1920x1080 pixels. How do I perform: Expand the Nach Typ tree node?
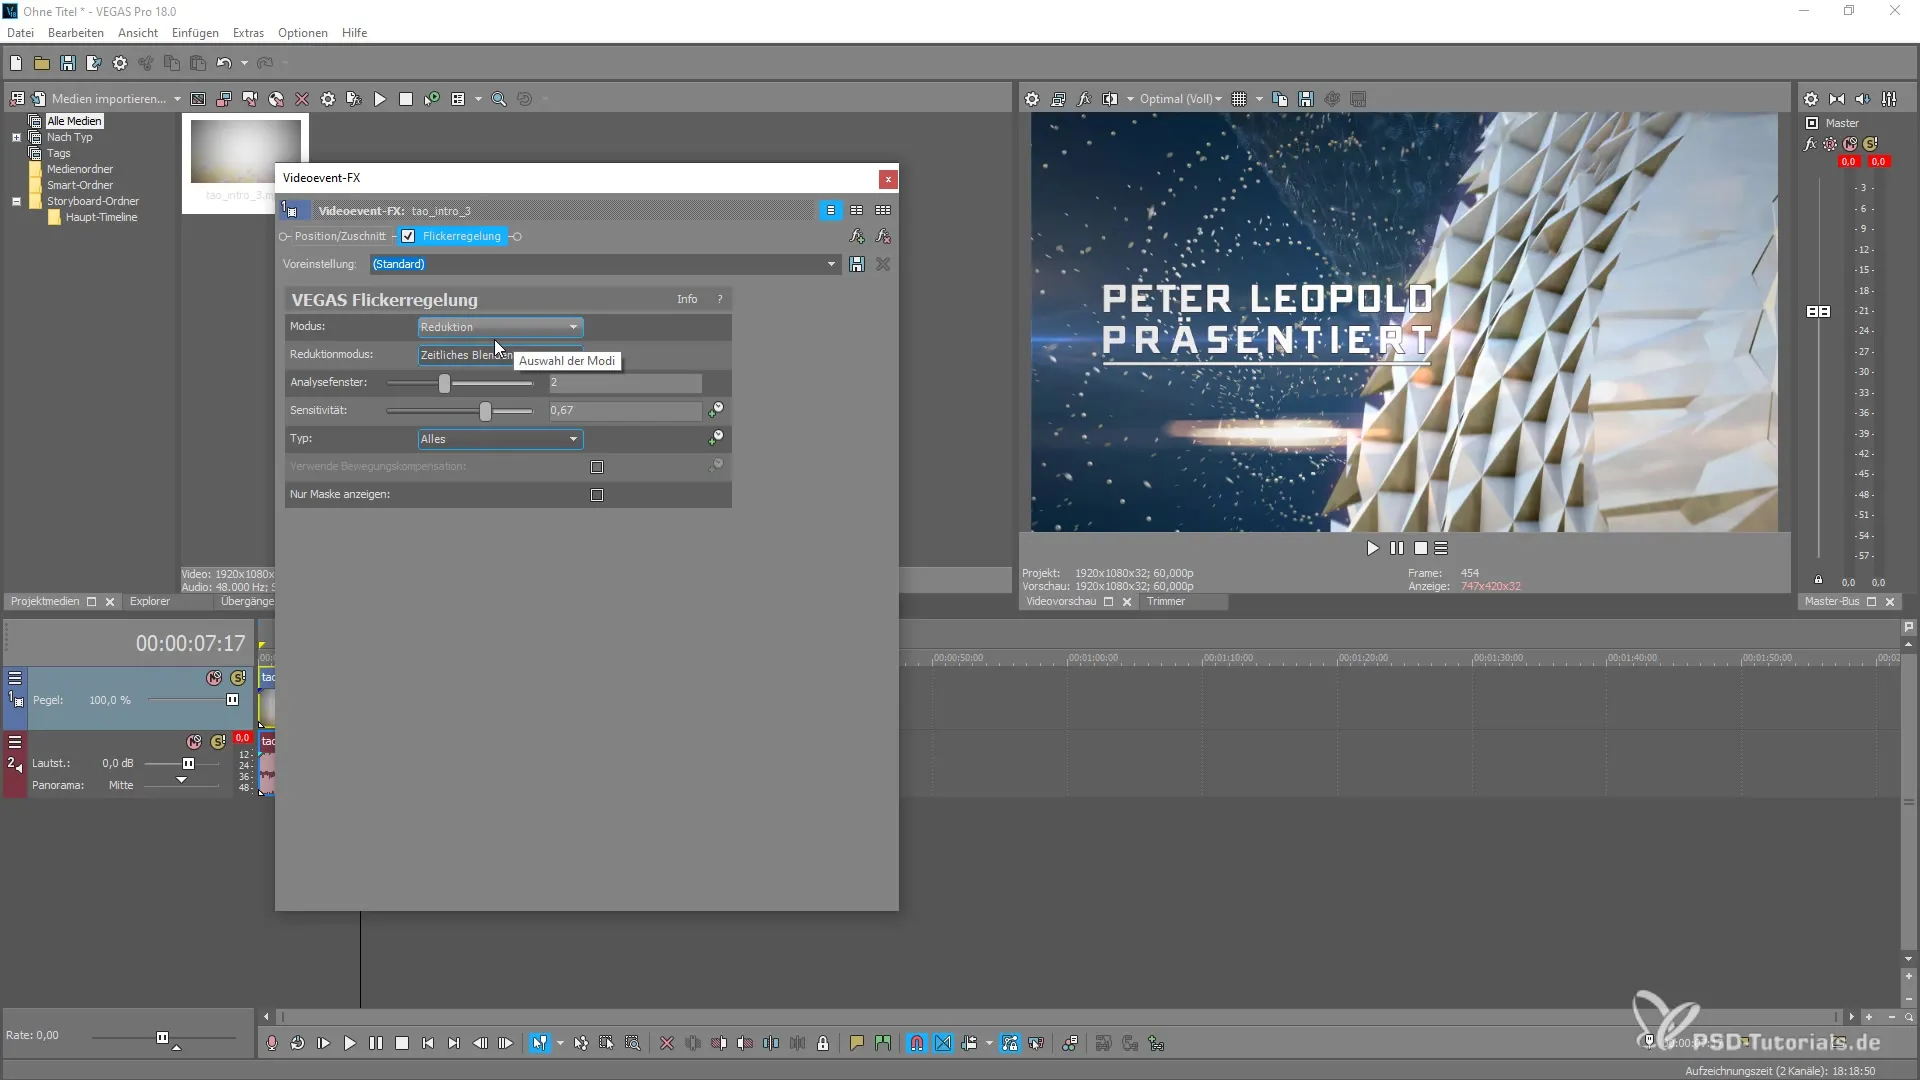pos(16,137)
